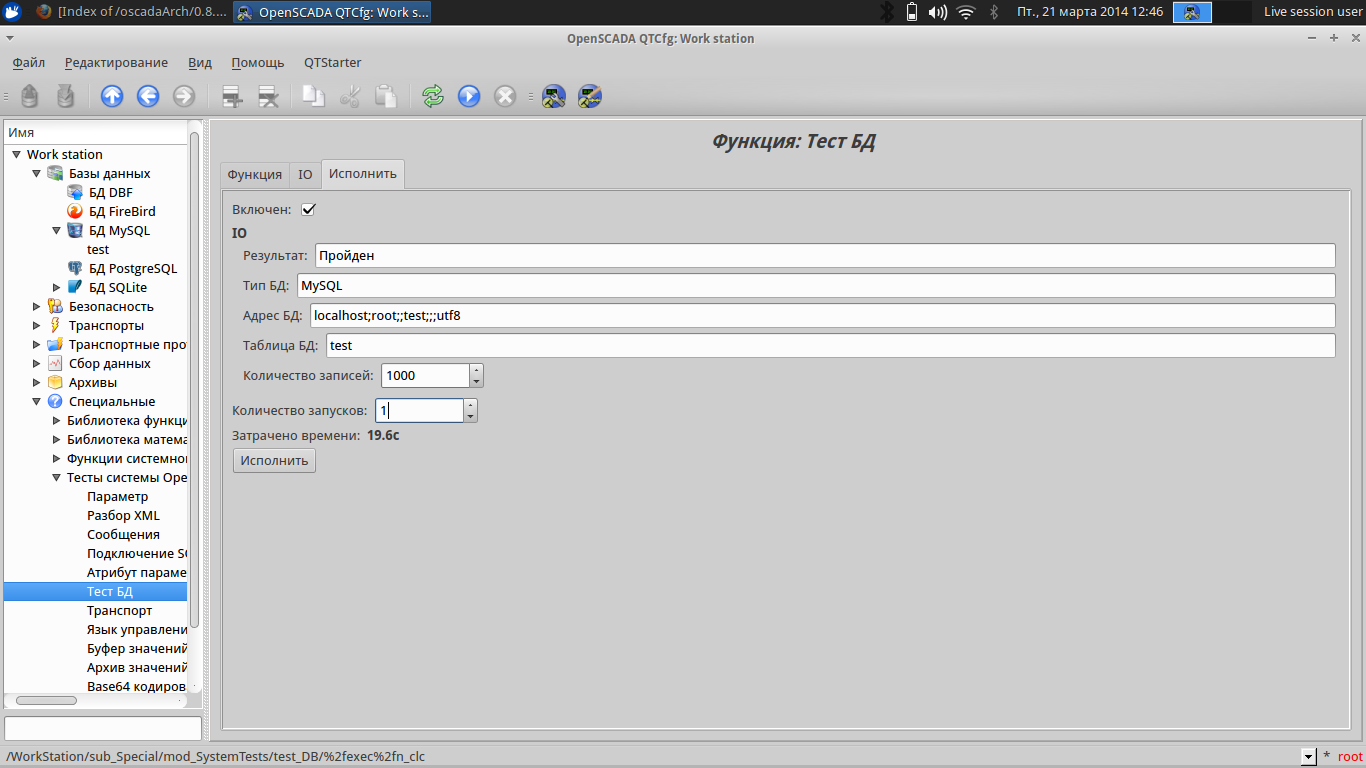Click the blue play start-update icon
1366x768 pixels.
[469, 96]
